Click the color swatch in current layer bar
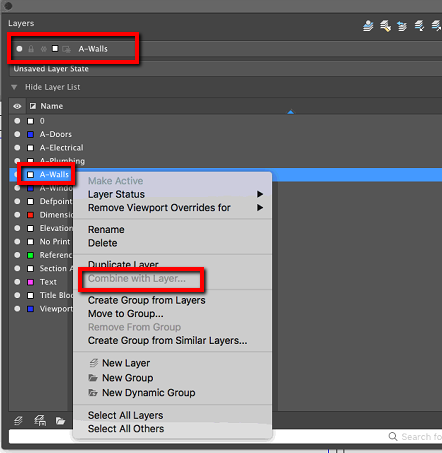Screen dimensions: 442x453 [55, 49]
